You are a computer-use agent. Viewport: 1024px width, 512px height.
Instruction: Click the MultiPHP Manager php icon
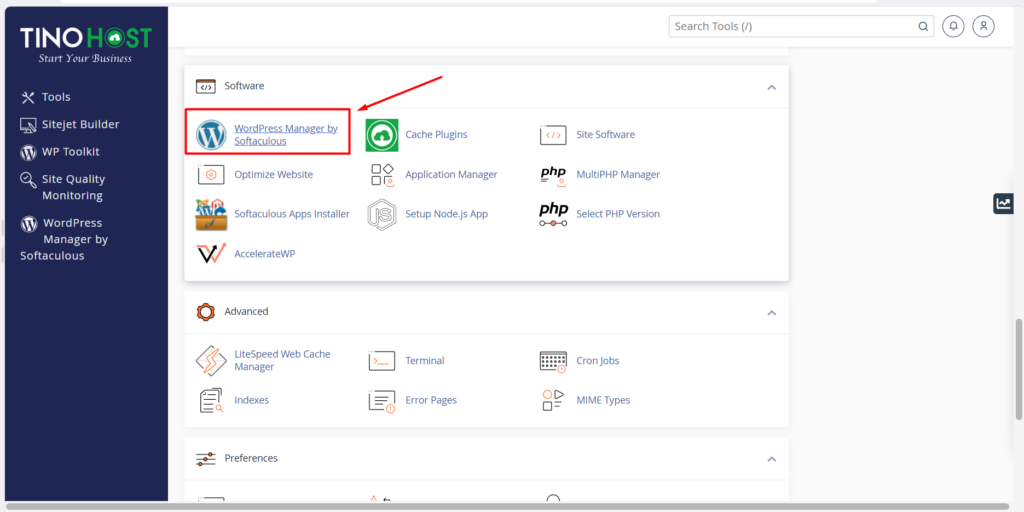(553, 175)
